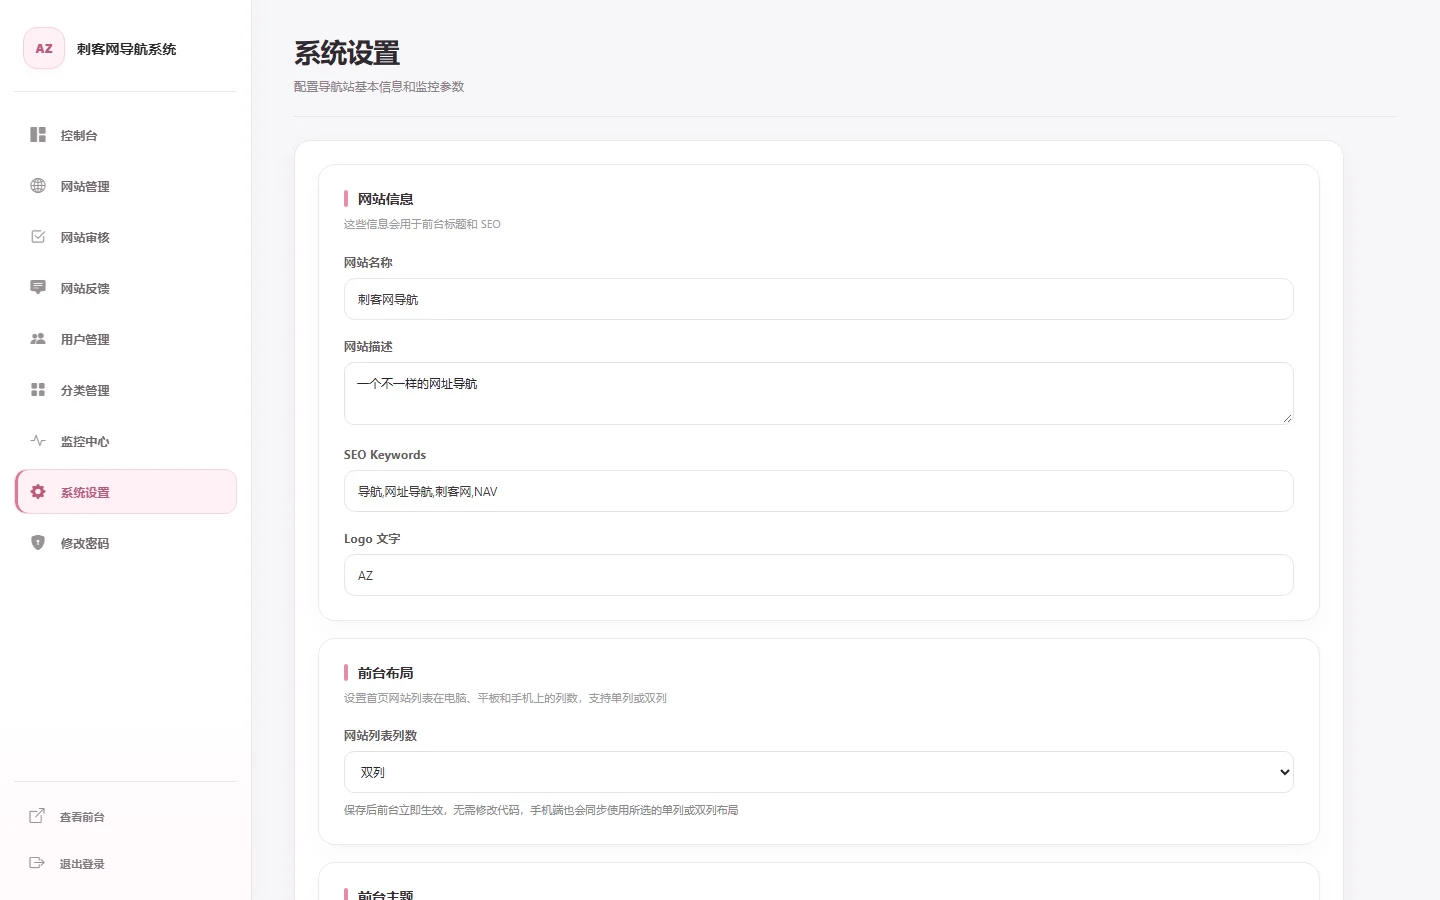Click the 这些信息会用于前台标题和 SEO hint
The width and height of the screenshot is (1440, 900).
tap(422, 224)
